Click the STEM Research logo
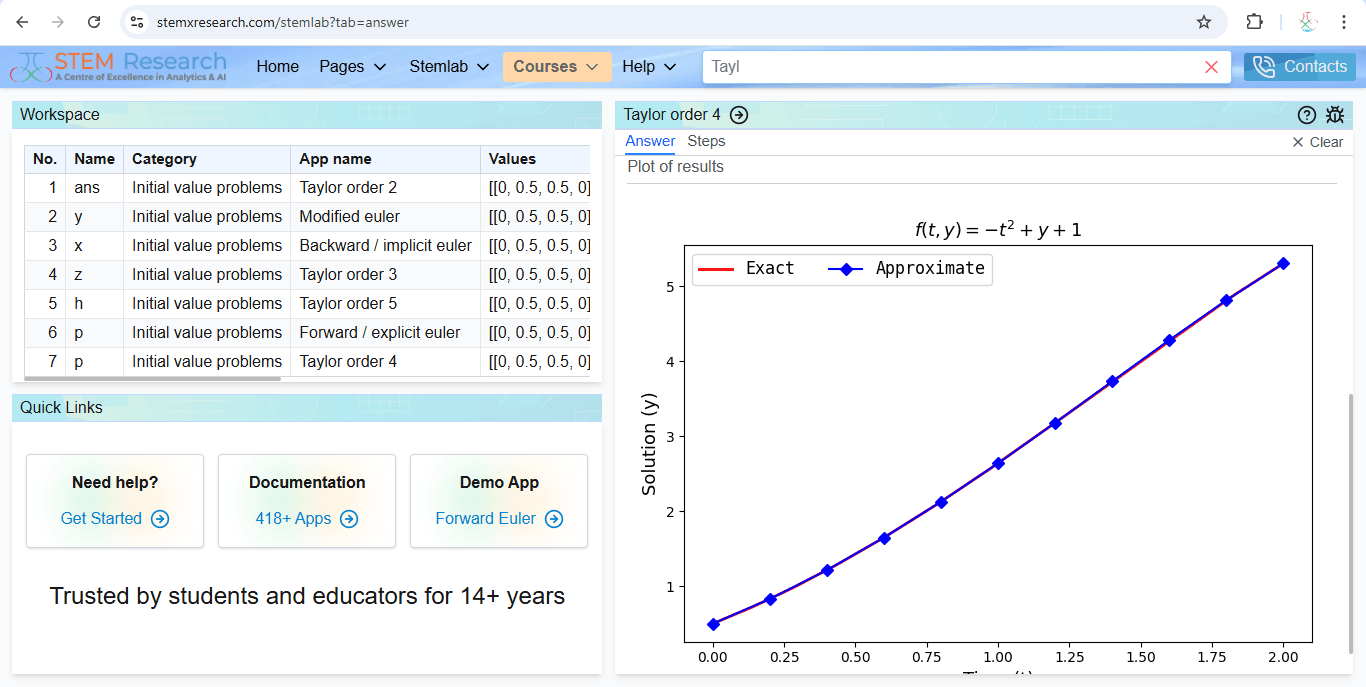 (118, 65)
